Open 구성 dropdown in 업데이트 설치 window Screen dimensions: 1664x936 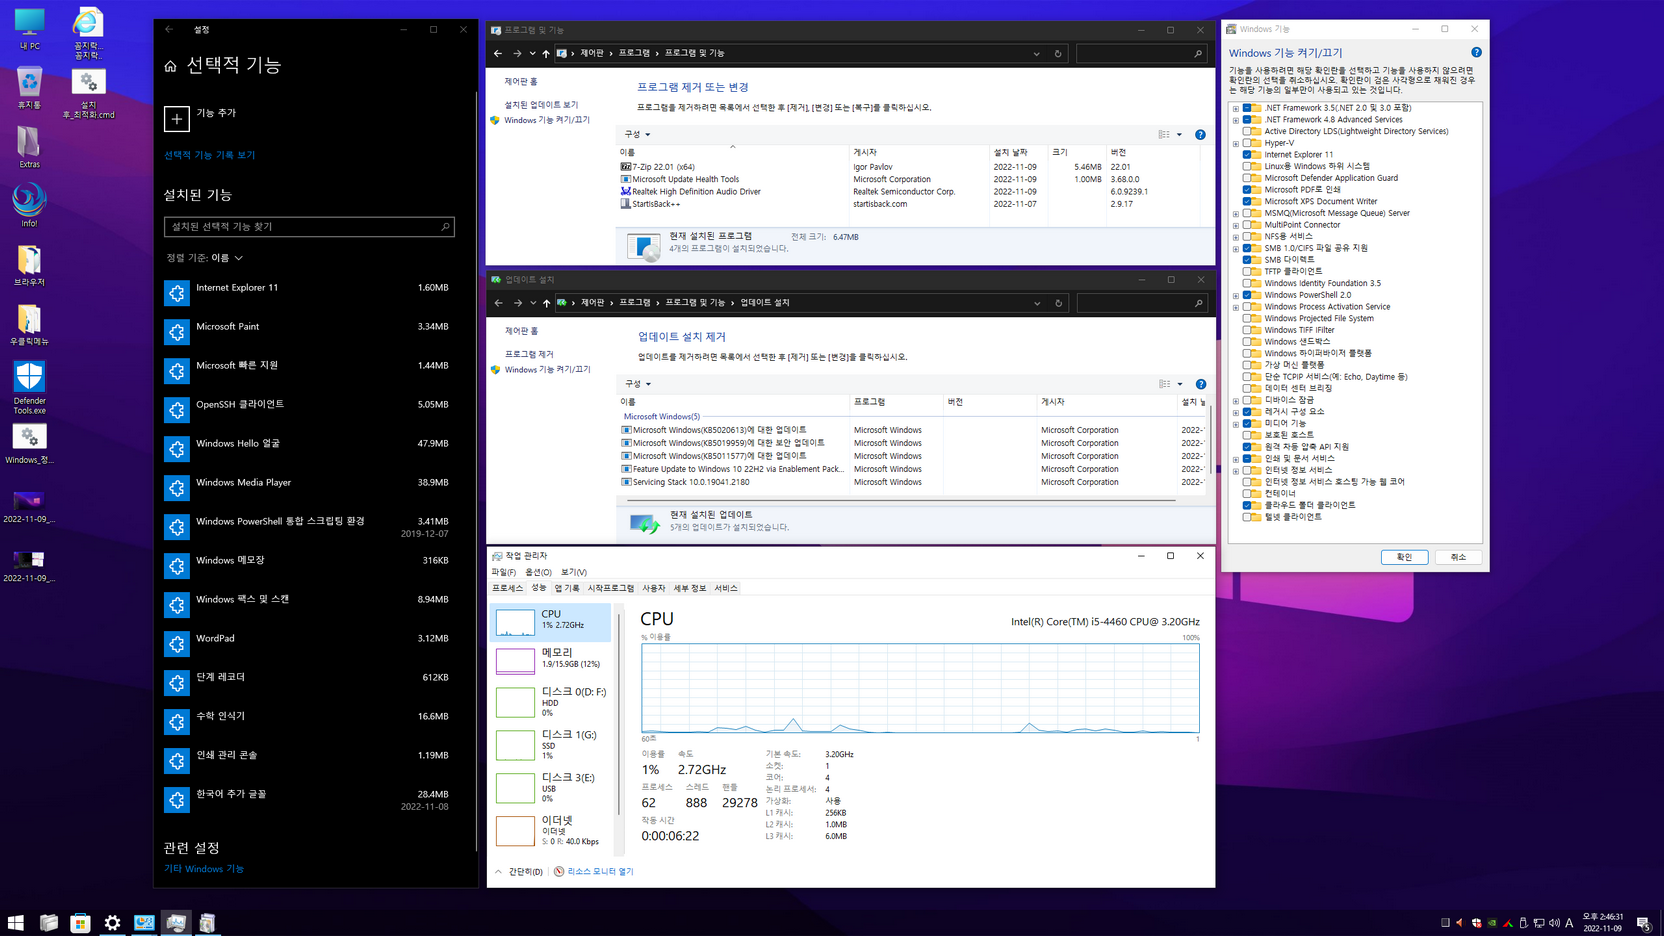638,384
